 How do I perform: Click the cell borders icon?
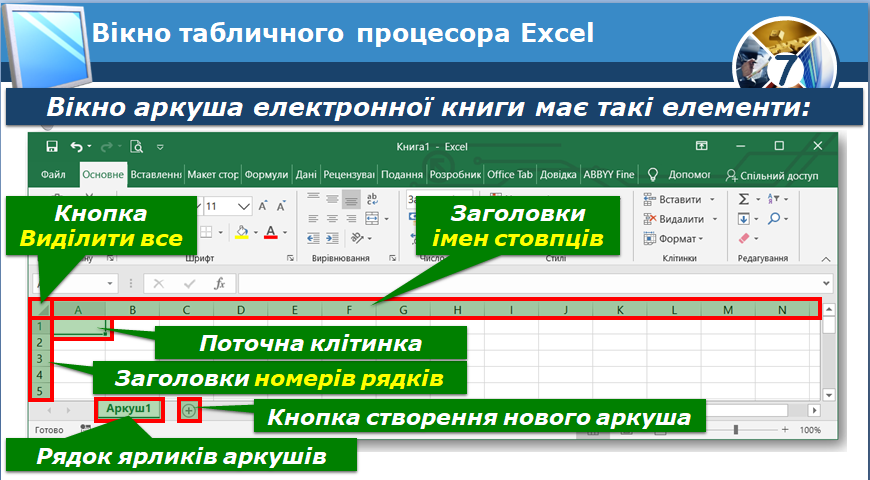tap(206, 232)
